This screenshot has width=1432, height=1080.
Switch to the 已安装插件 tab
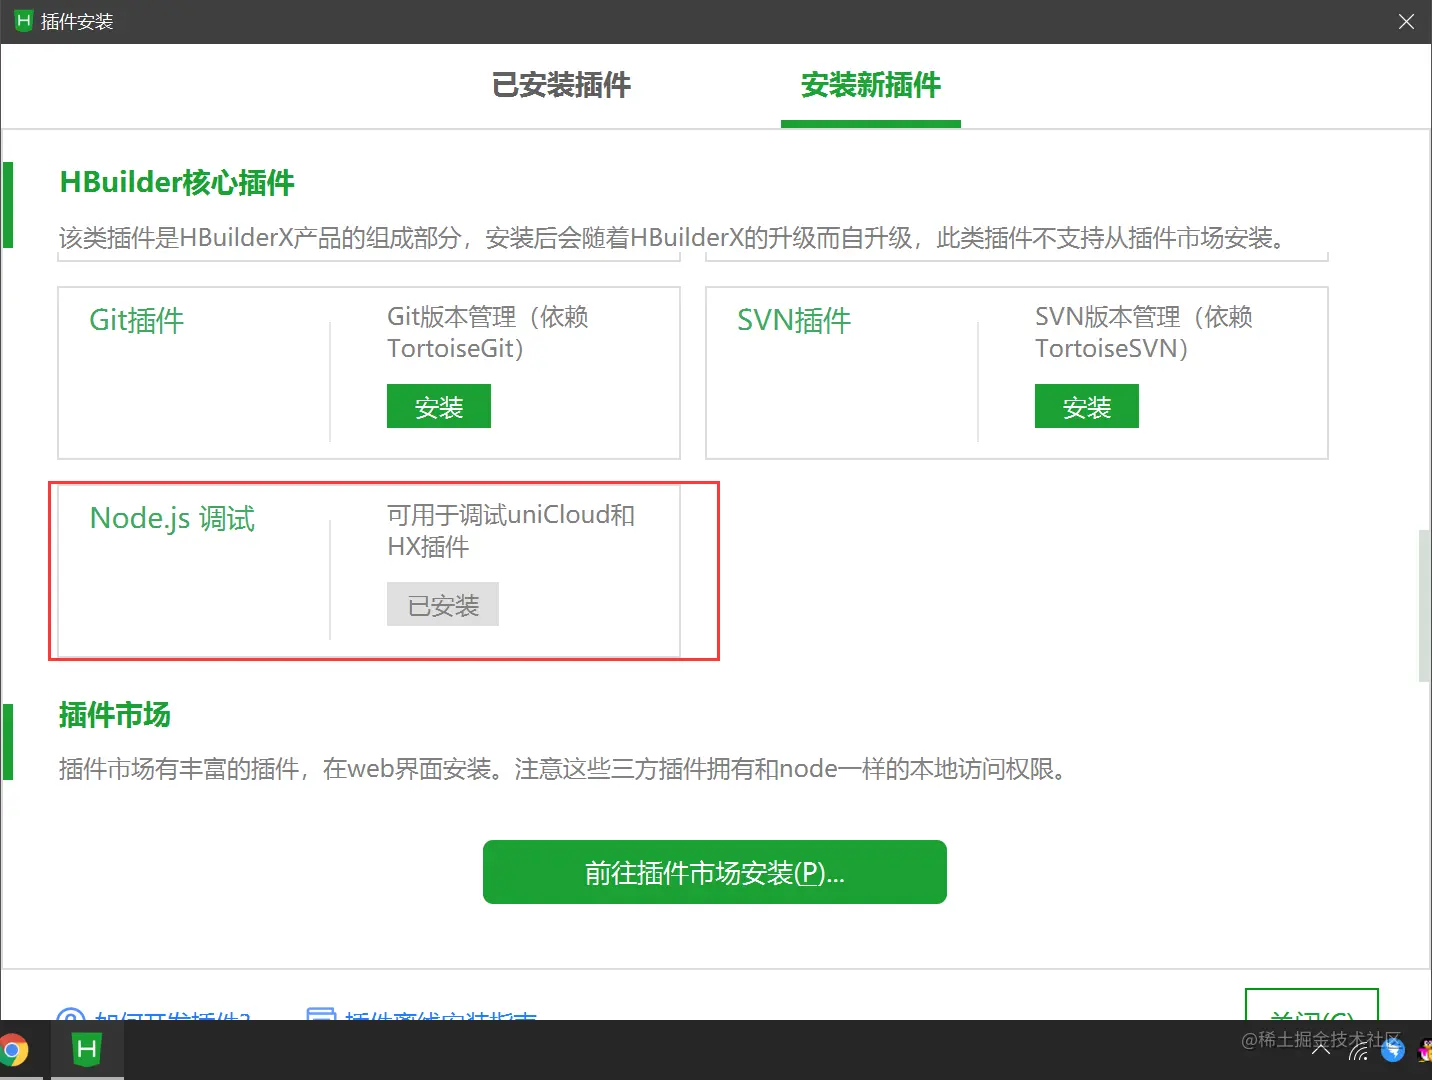tap(560, 86)
